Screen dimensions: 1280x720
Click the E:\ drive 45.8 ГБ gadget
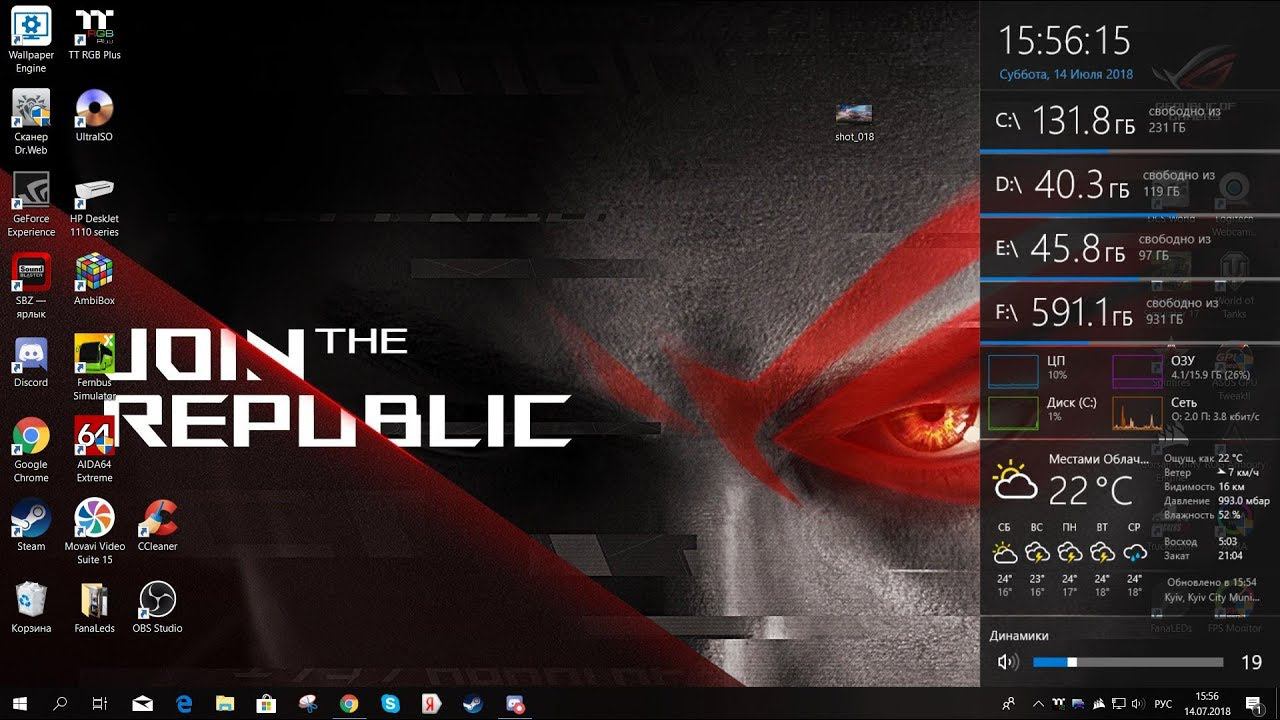pos(1130,248)
